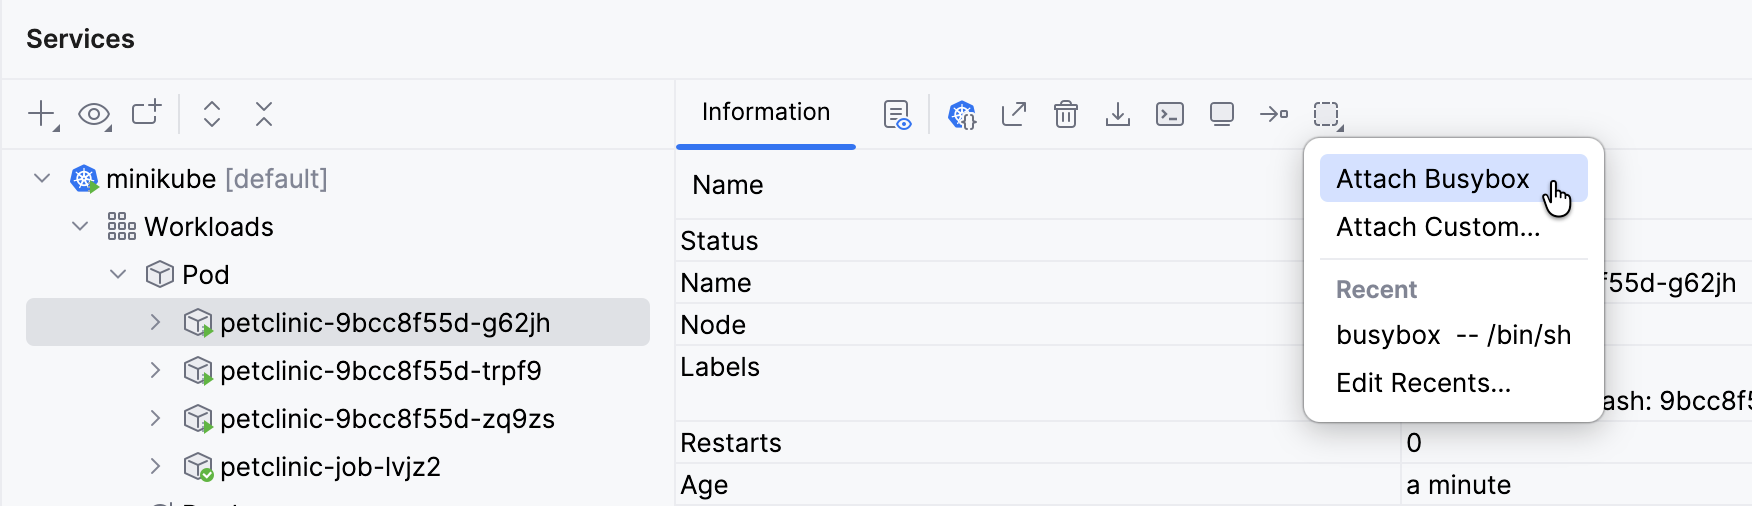This screenshot has width=1752, height=506.
Task: Select the petclinic-9bcc8f55d-g62jh pod label
Action: [385, 323]
